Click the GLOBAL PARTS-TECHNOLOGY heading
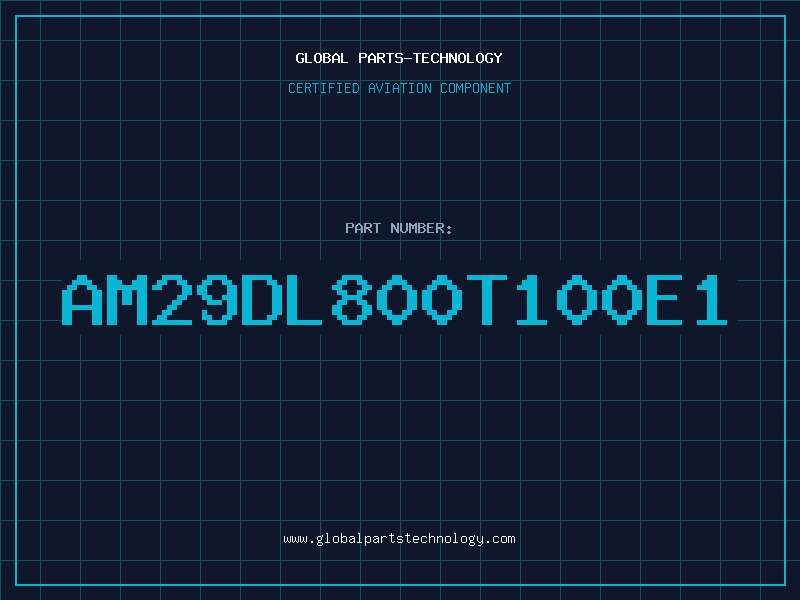Screen dimensions: 800x600 [399, 58]
